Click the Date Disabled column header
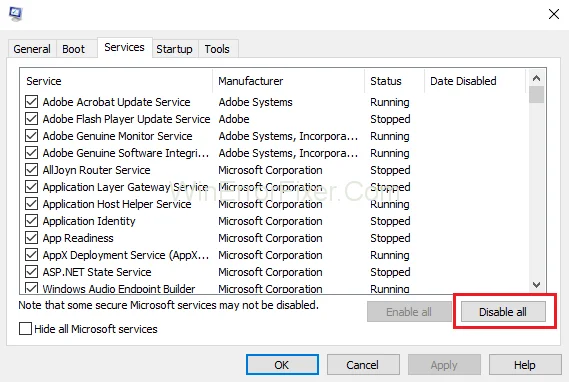Viewport: 569px width, 382px height. coord(475,81)
